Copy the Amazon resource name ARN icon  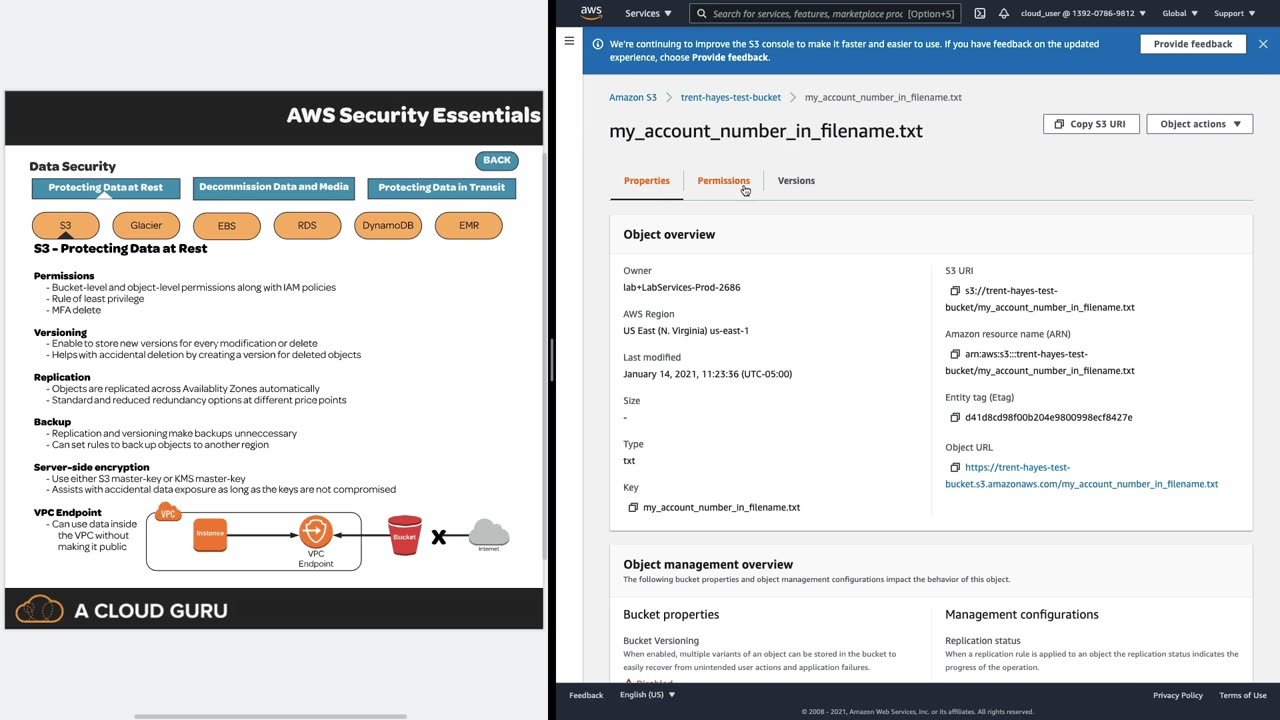[x=955, y=354]
